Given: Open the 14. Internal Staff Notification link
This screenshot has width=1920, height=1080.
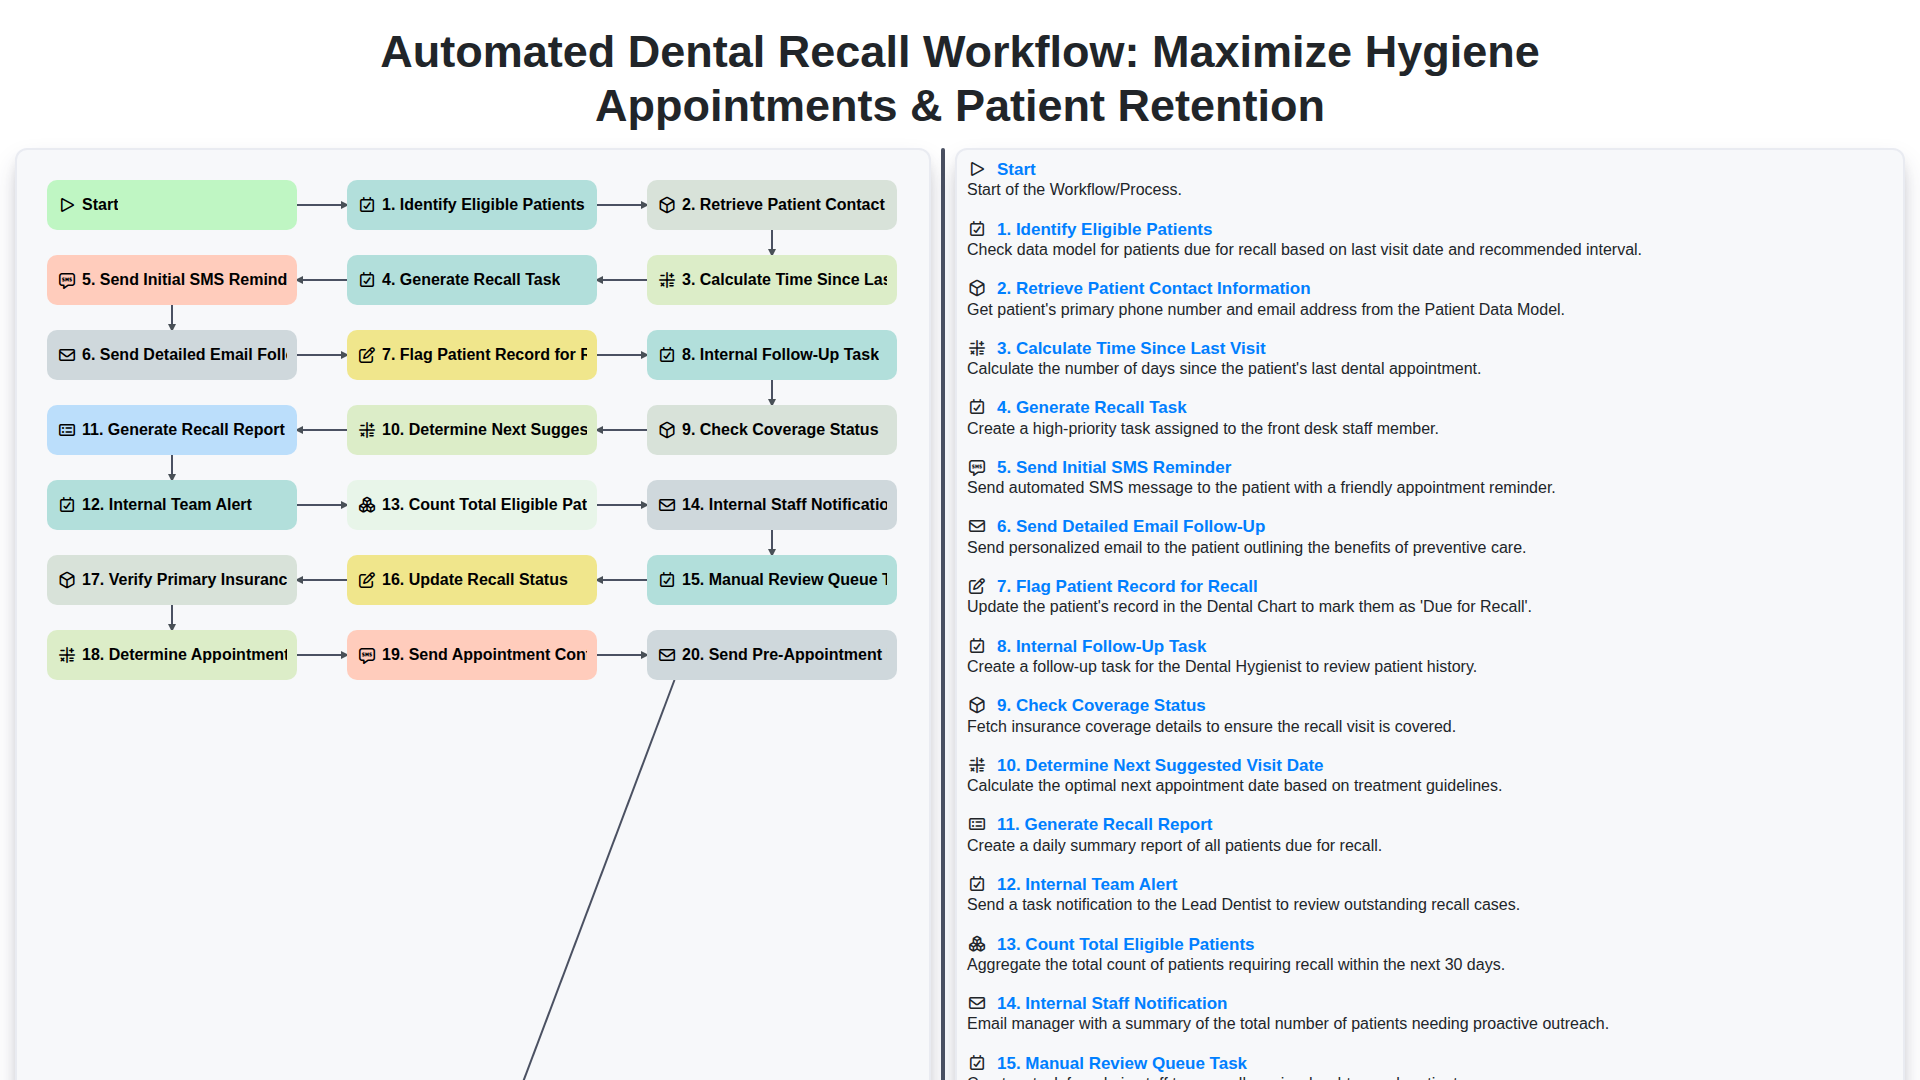Looking at the screenshot, I should pos(1112,1003).
